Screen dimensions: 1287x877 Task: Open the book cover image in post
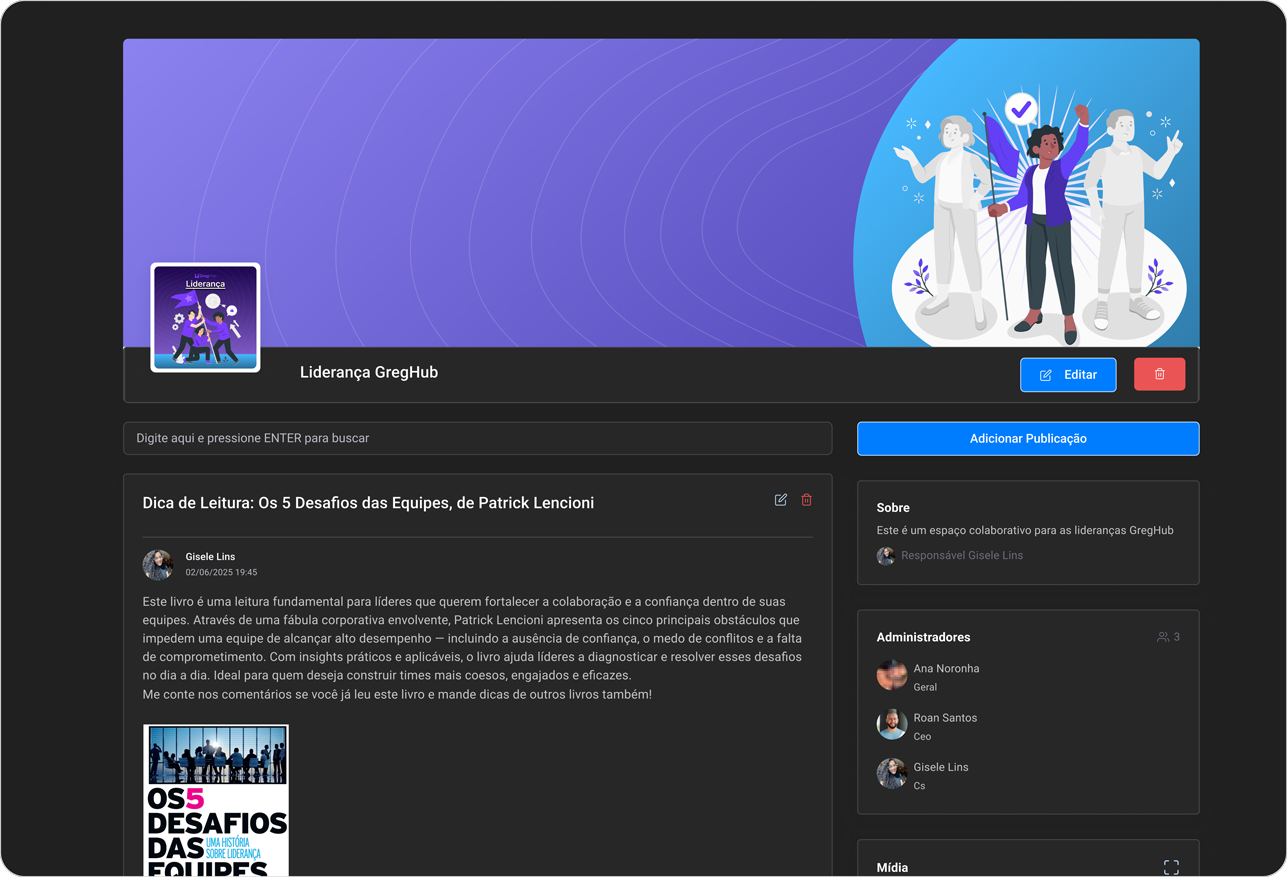(216, 800)
